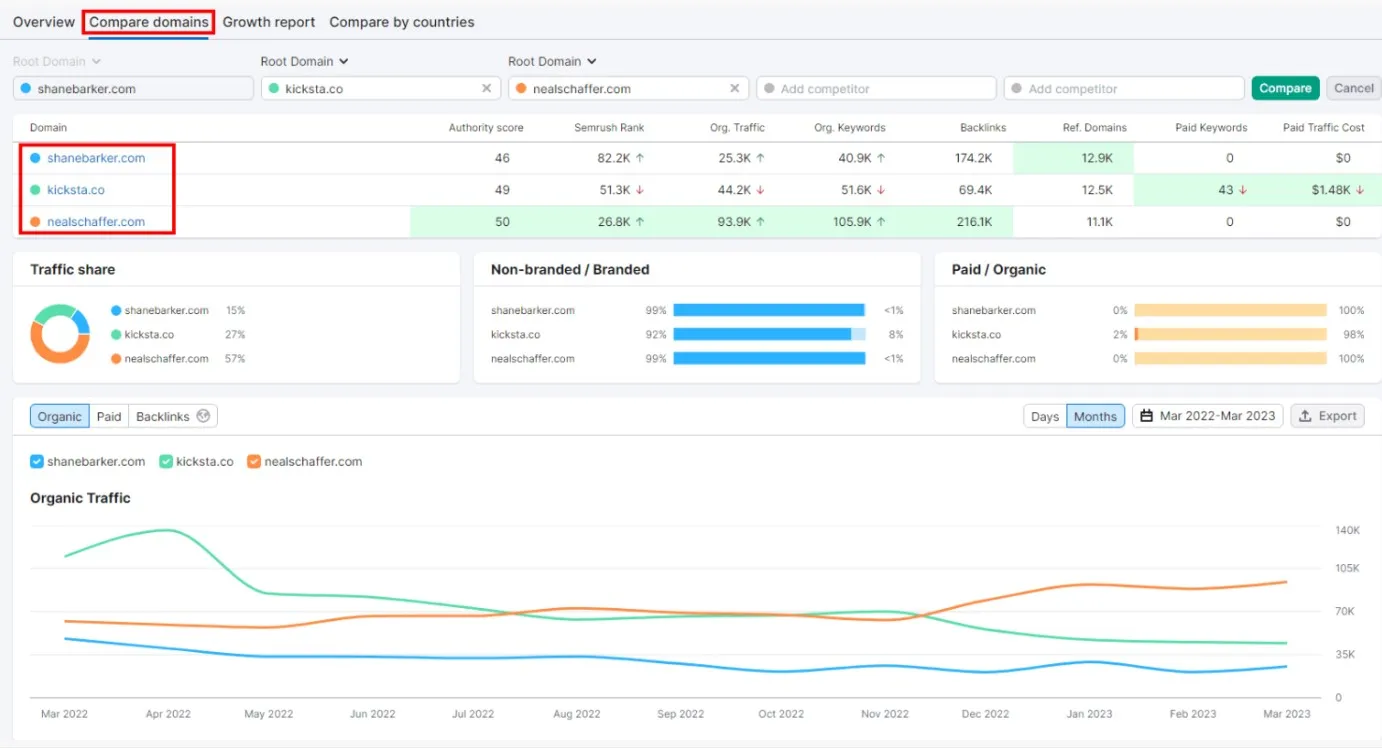Open shanebarker.com link in the table
Screen dimensions: 1382x748
tap(96, 158)
